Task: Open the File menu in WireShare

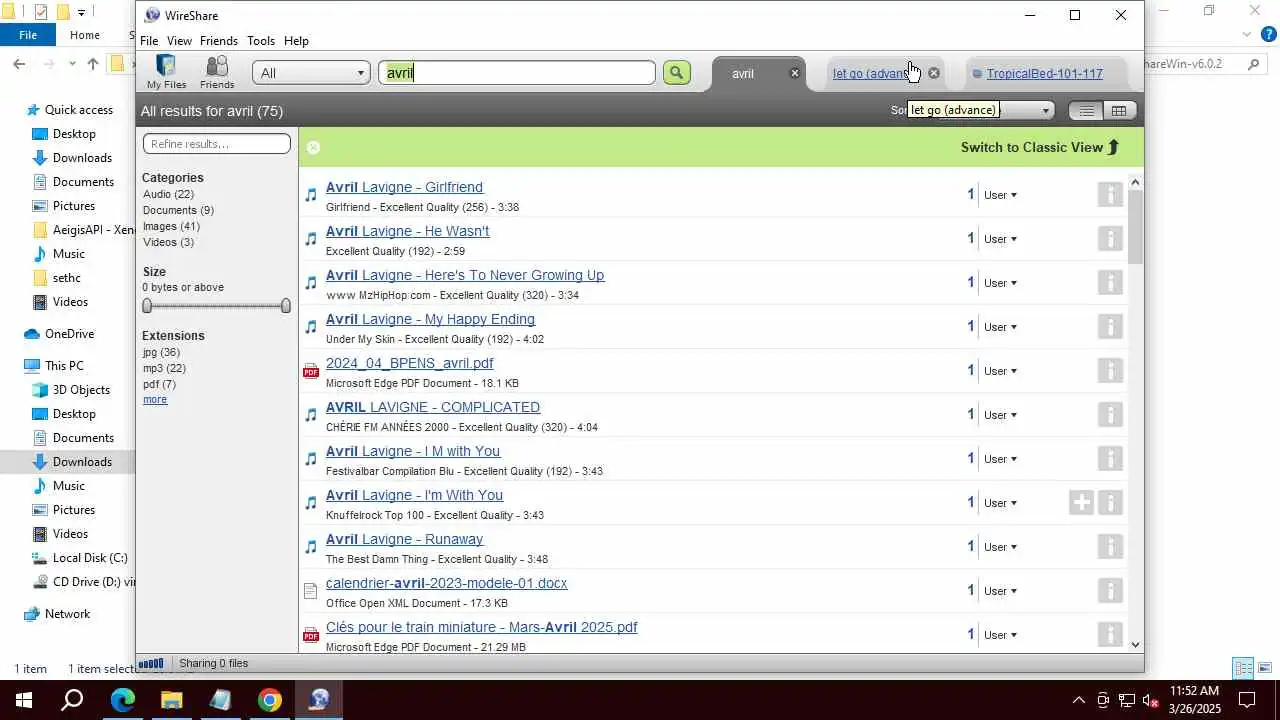Action: pyautogui.click(x=149, y=41)
